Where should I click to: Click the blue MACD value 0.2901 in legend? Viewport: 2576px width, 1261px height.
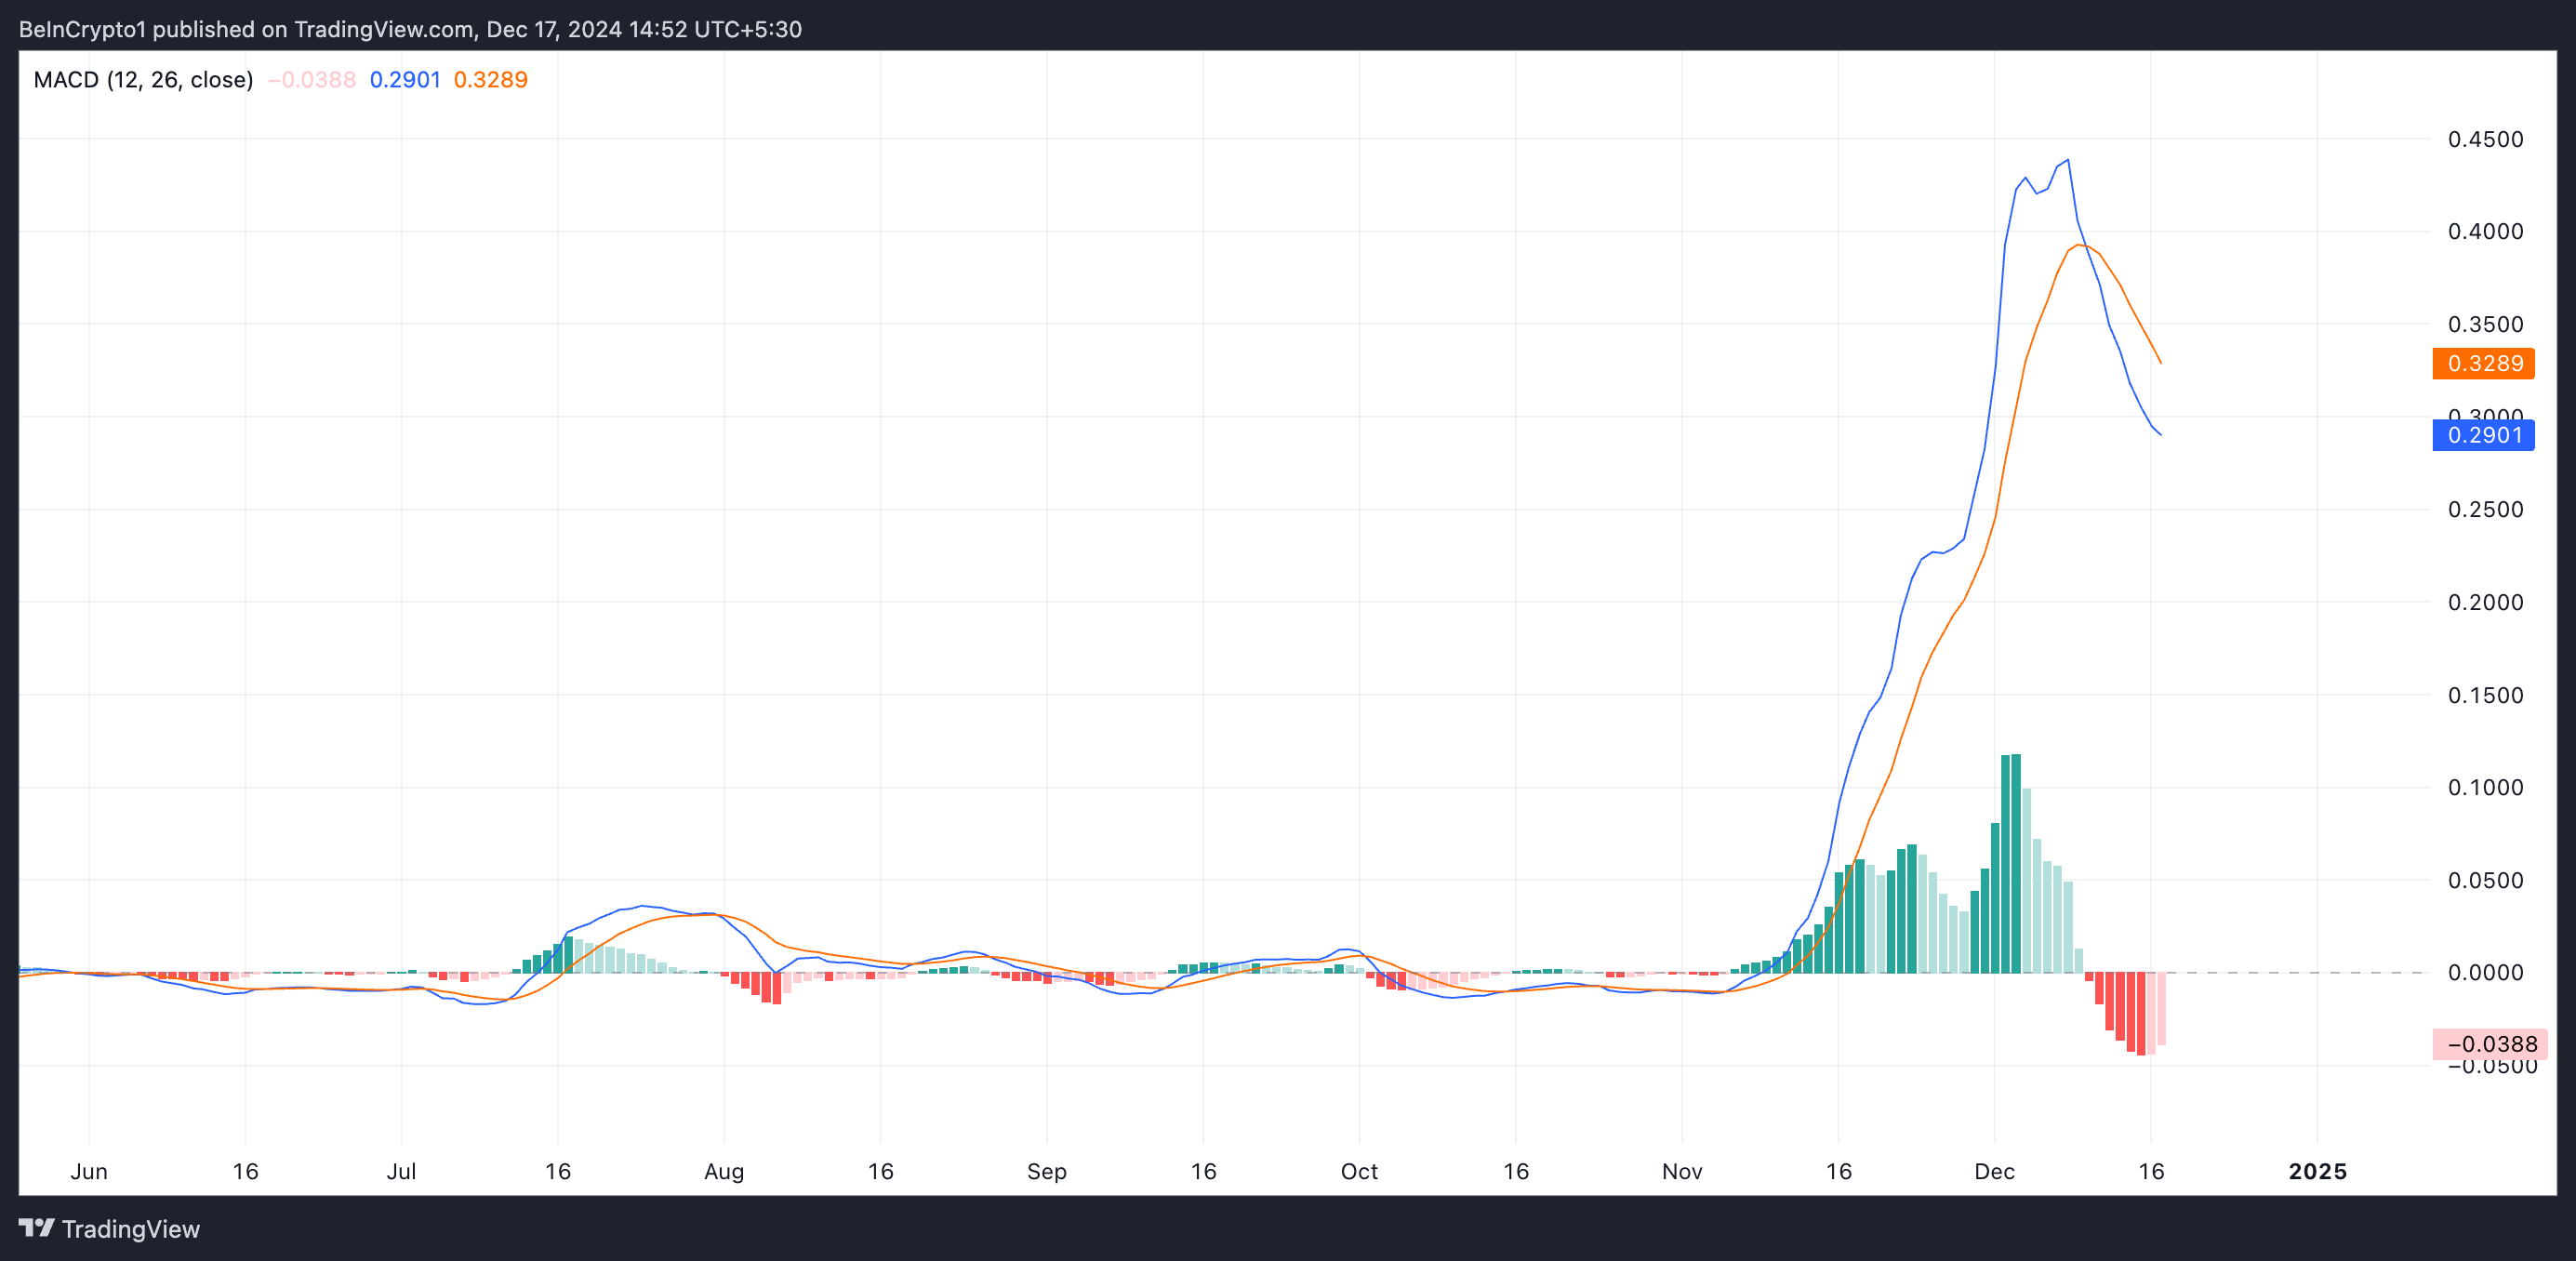coord(405,80)
